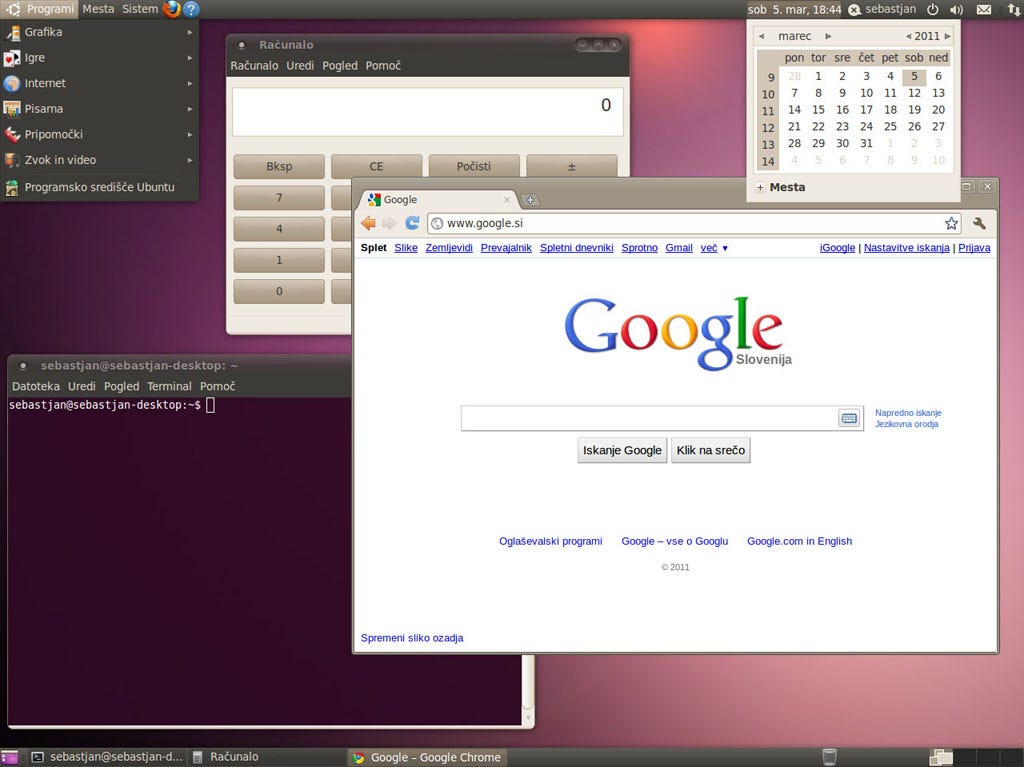
Task: Click the user status icon beside sebastjan
Action: [854, 10]
